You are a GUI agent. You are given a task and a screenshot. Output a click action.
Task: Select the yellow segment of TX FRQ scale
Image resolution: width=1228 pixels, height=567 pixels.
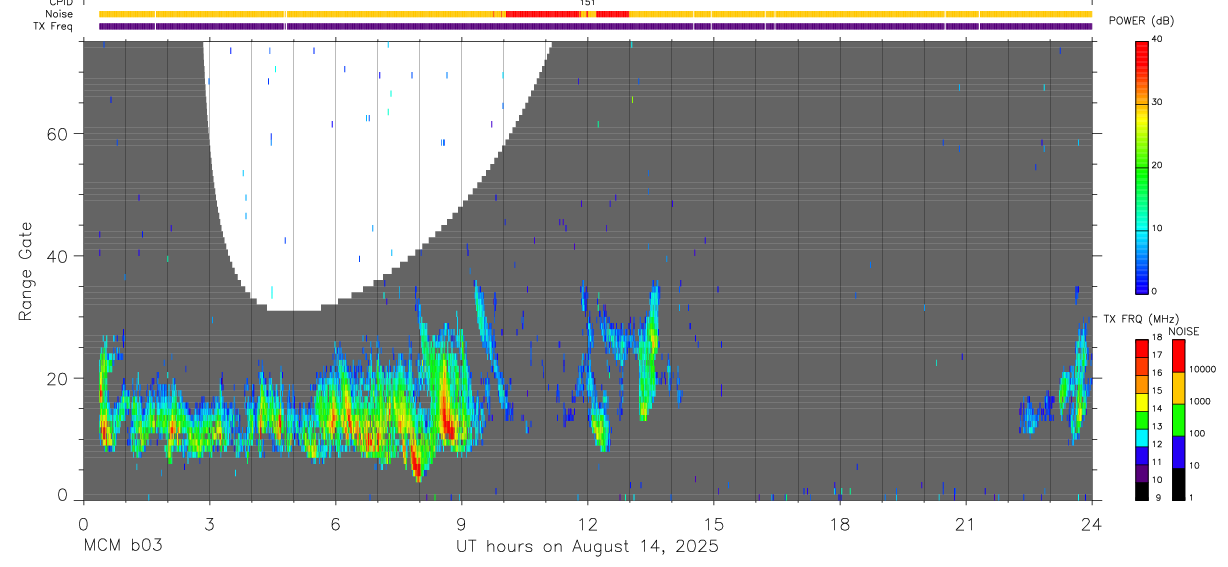click(x=1142, y=403)
